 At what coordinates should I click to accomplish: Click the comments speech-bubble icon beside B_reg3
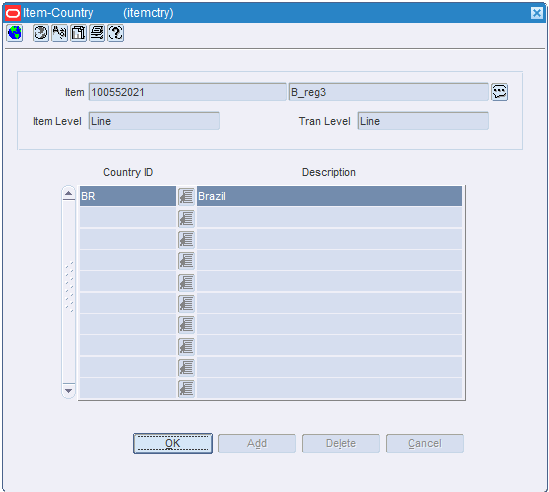(x=499, y=92)
